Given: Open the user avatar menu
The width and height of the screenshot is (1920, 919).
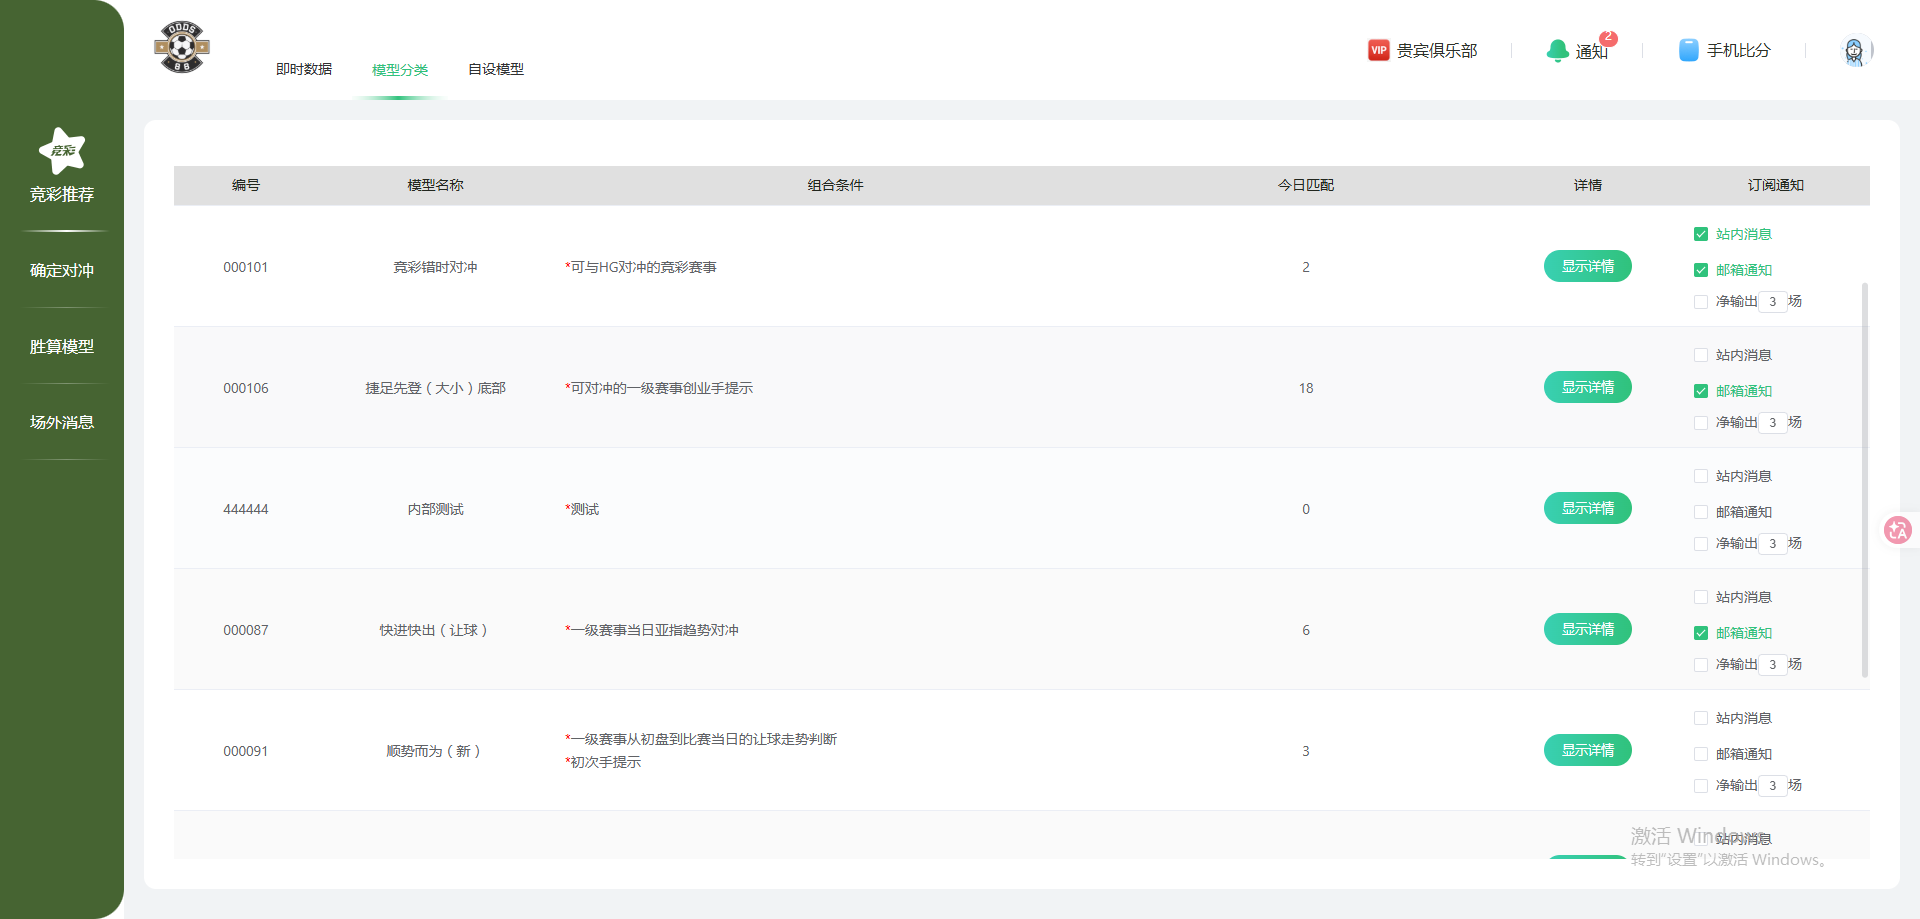Looking at the screenshot, I should click(x=1855, y=50).
